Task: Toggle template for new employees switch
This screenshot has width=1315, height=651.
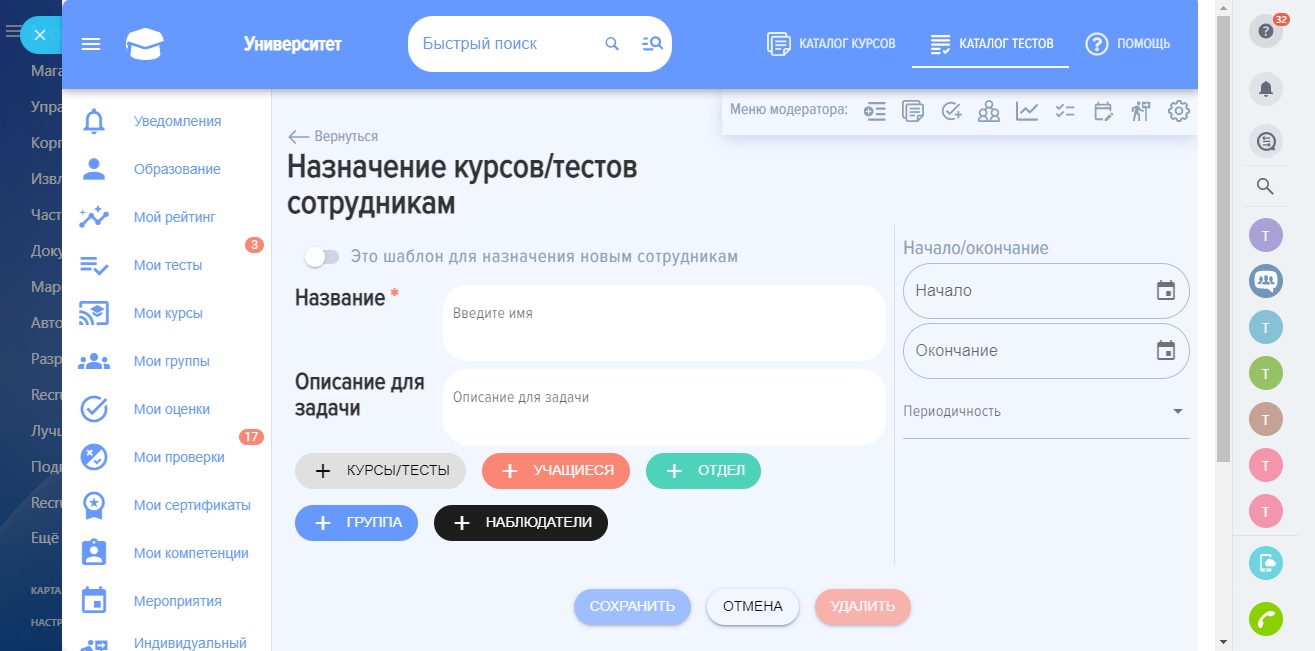Action: 322,257
